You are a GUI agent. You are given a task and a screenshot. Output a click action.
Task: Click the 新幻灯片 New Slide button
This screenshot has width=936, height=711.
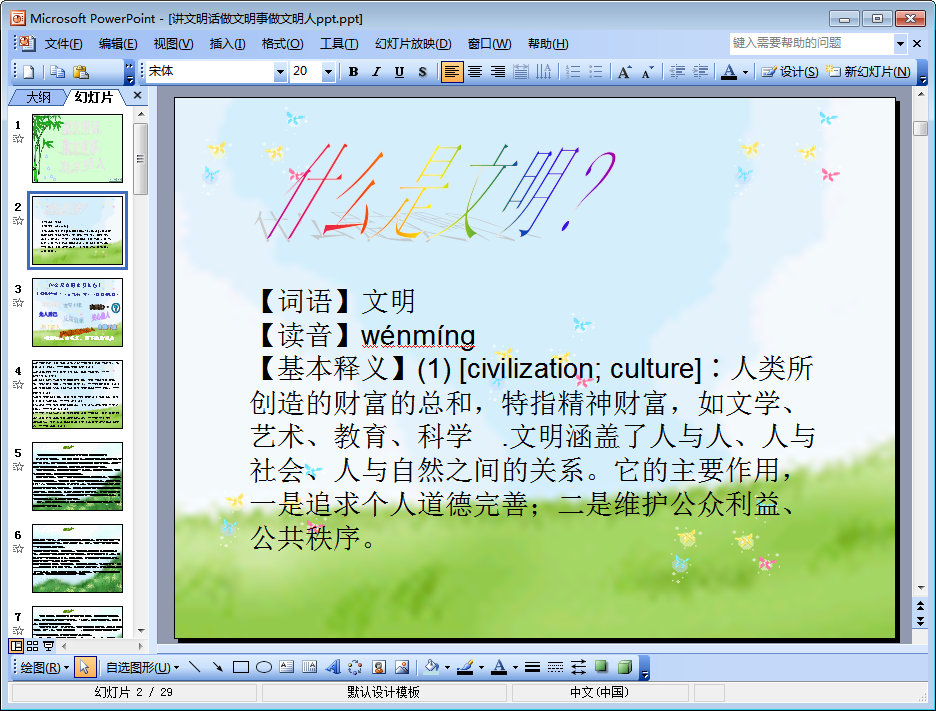(868, 72)
